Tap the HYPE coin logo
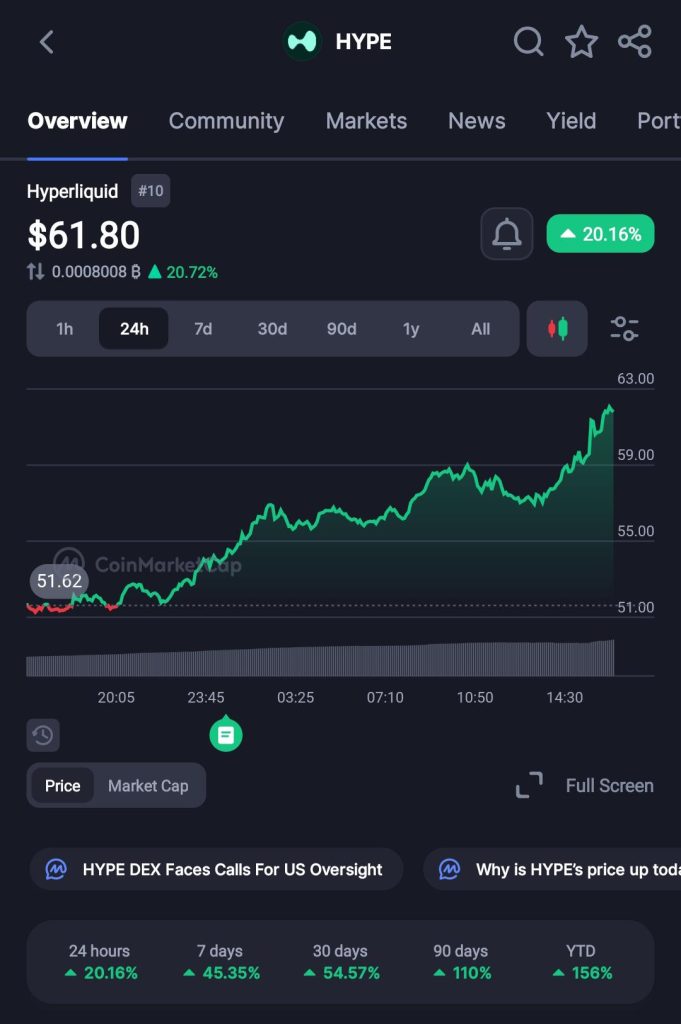Viewport: 681px width, 1024px height. [x=302, y=42]
